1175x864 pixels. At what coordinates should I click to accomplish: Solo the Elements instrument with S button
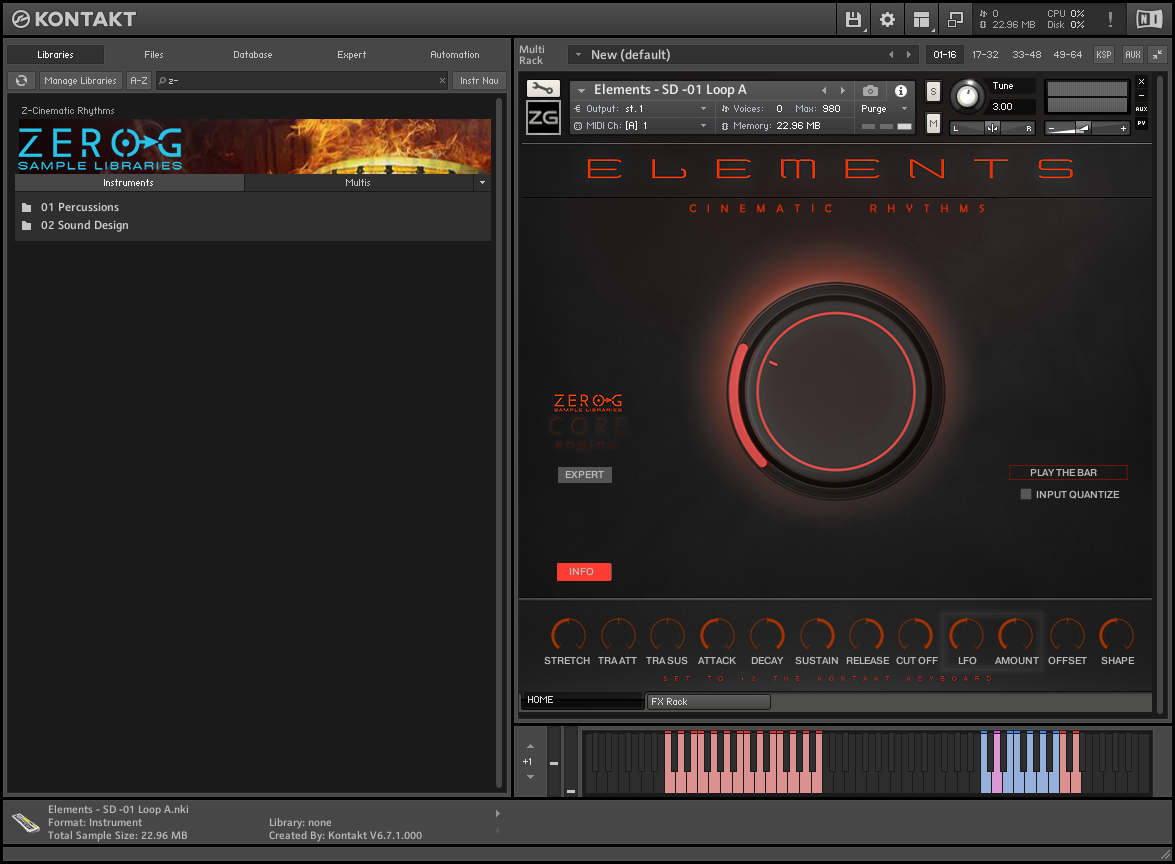tap(932, 91)
